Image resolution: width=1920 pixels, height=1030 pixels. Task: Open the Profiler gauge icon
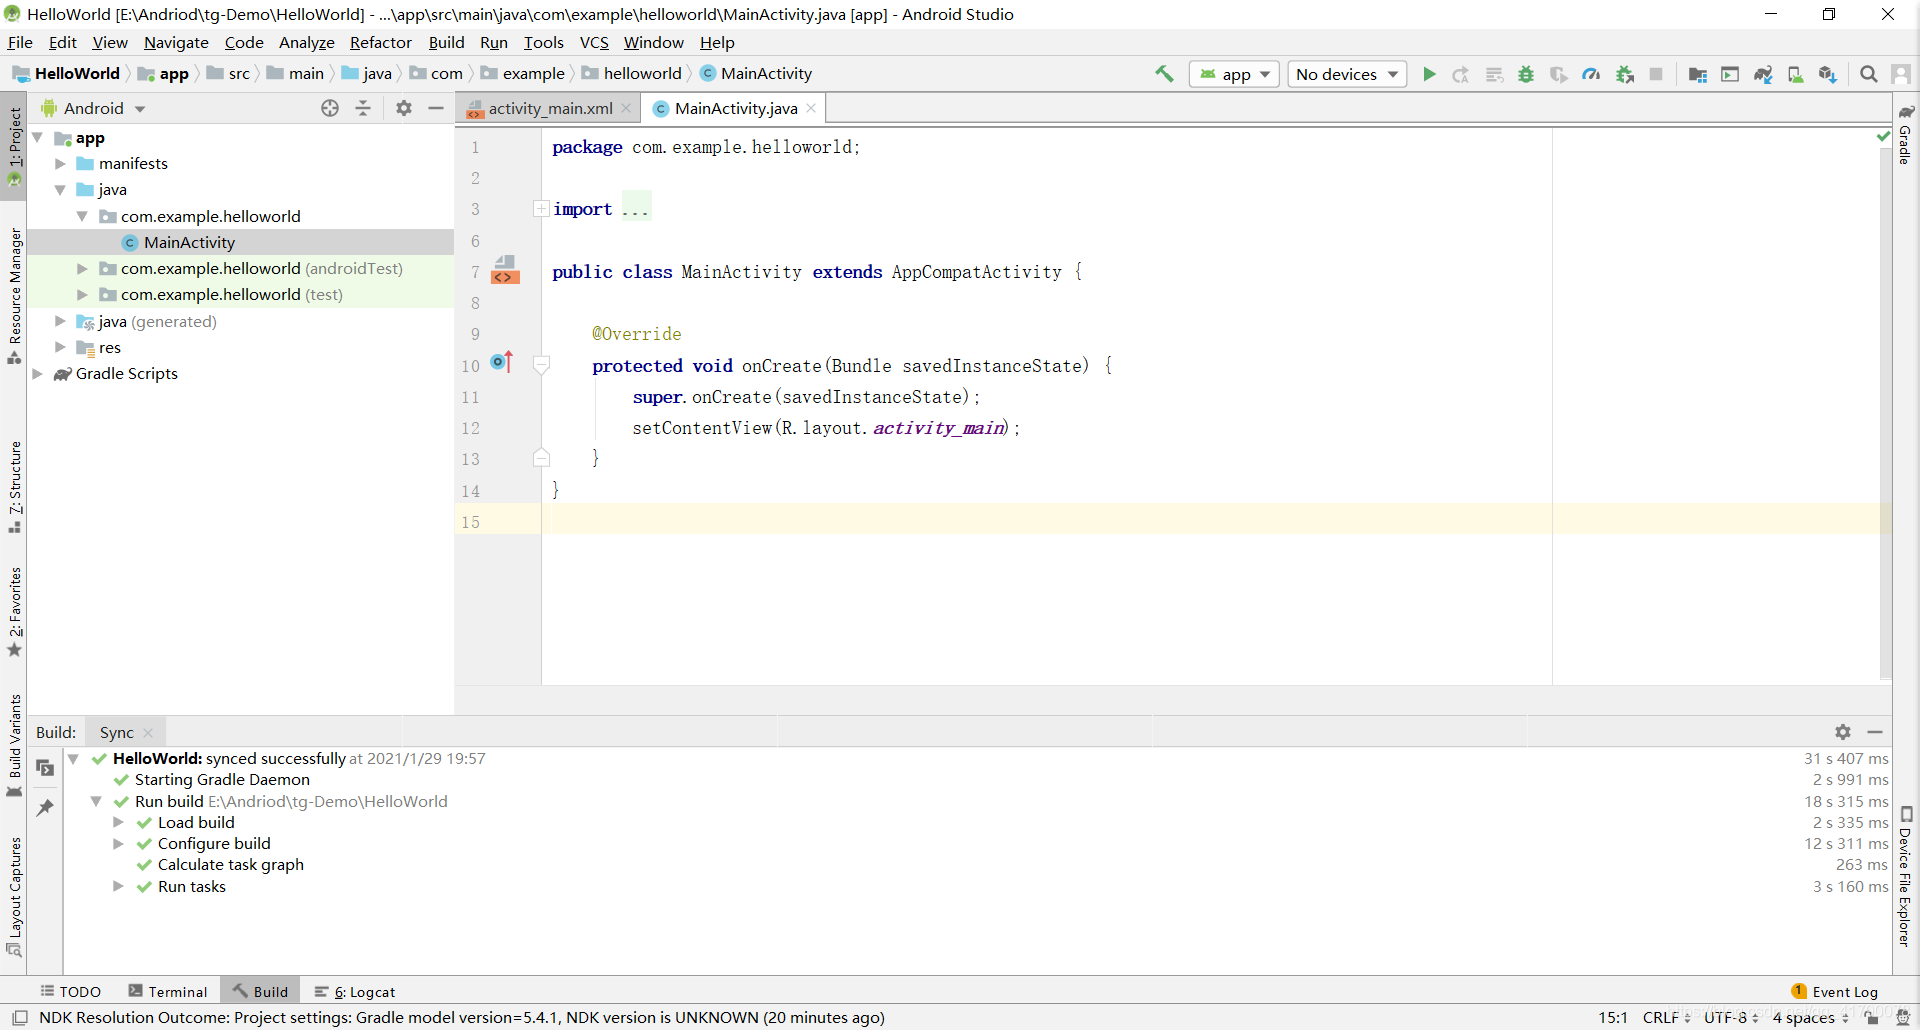[1591, 74]
